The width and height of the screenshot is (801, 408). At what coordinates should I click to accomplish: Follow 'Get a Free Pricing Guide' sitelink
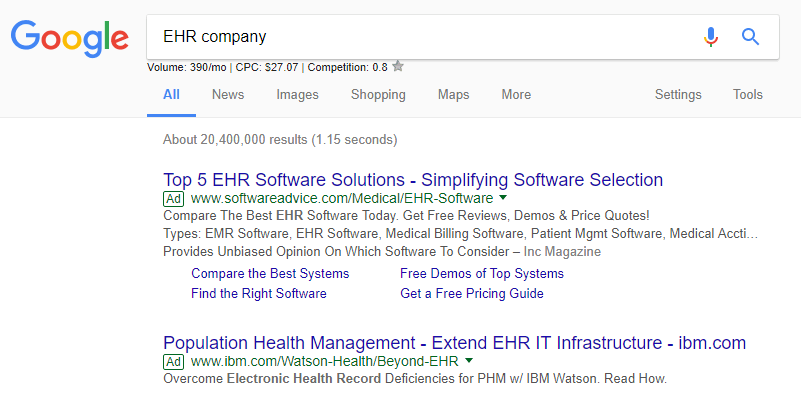472,294
